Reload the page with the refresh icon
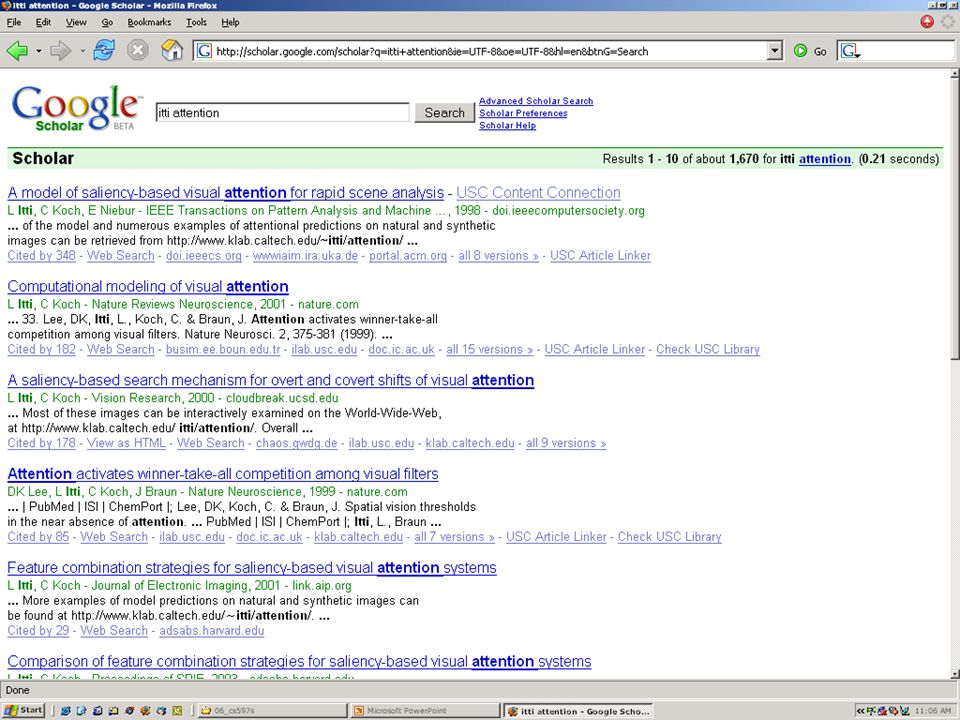 point(104,50)
